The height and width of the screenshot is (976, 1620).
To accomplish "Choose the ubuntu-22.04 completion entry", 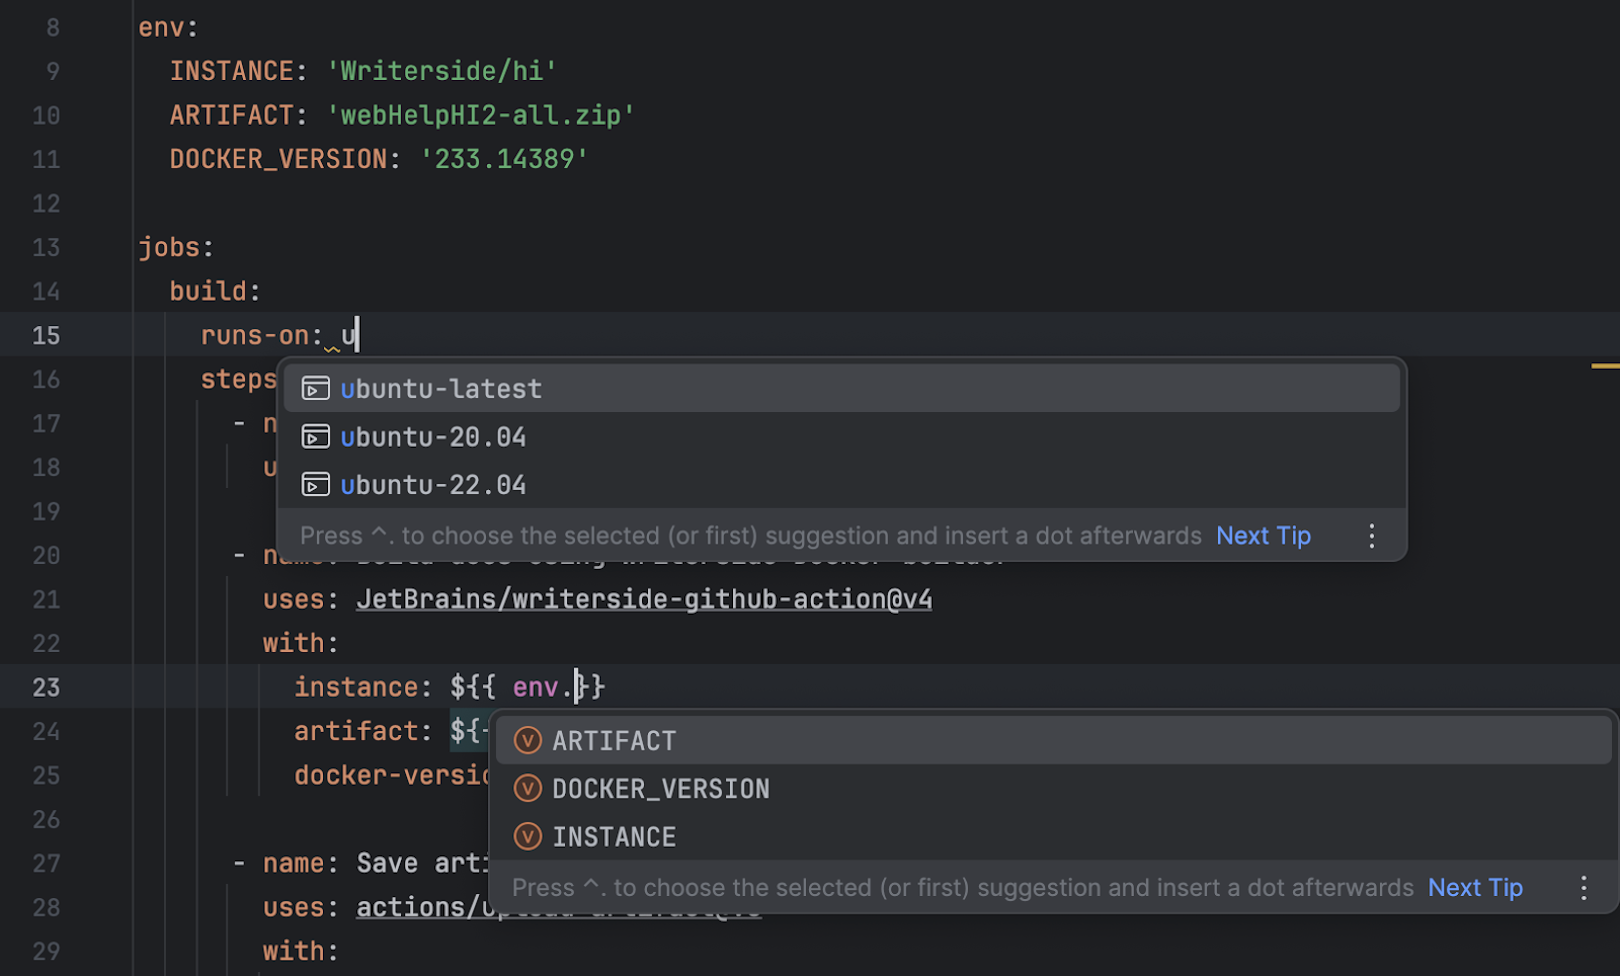I will pos(433,484).
